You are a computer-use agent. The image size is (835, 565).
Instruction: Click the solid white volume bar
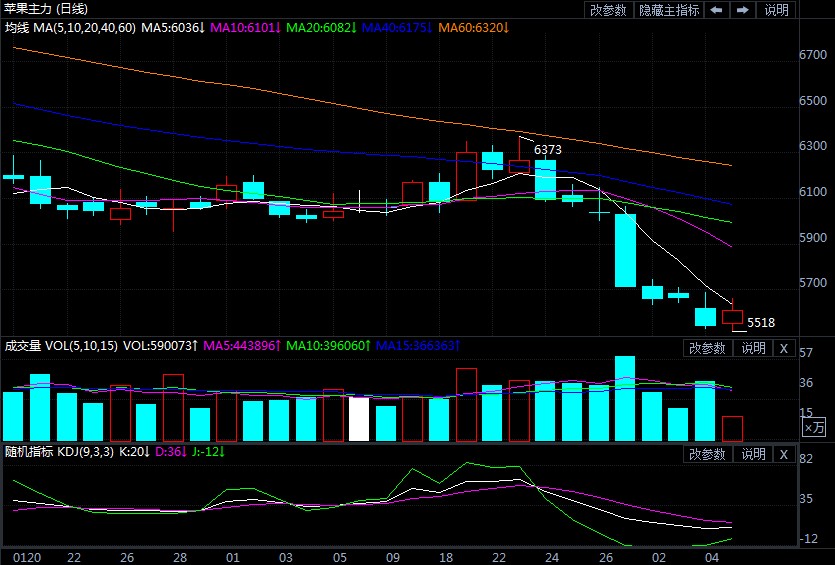click(359, 419)
